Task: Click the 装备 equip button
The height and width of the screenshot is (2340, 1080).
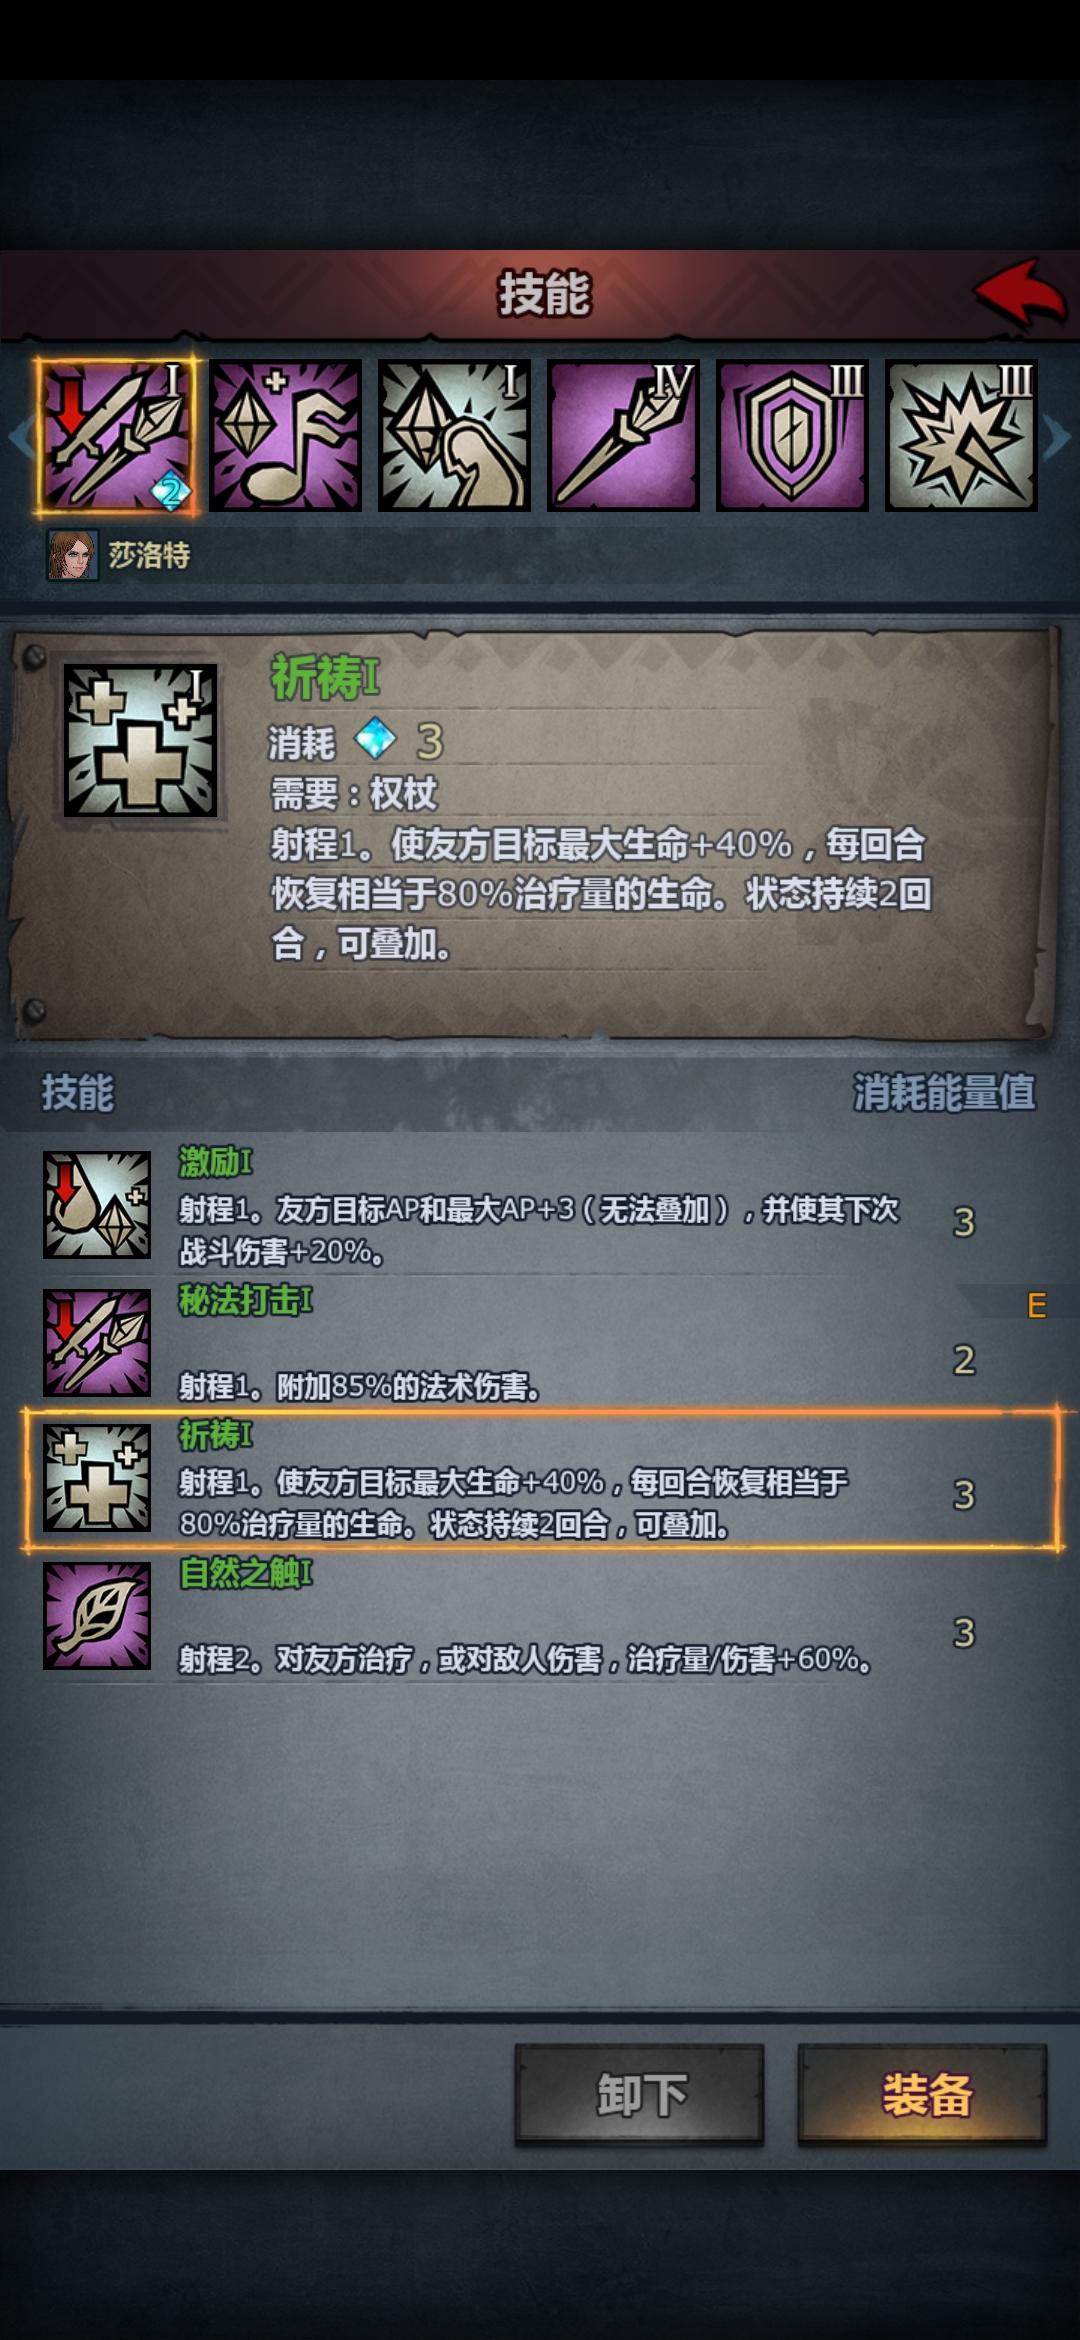Action: tap(923, 2095)
